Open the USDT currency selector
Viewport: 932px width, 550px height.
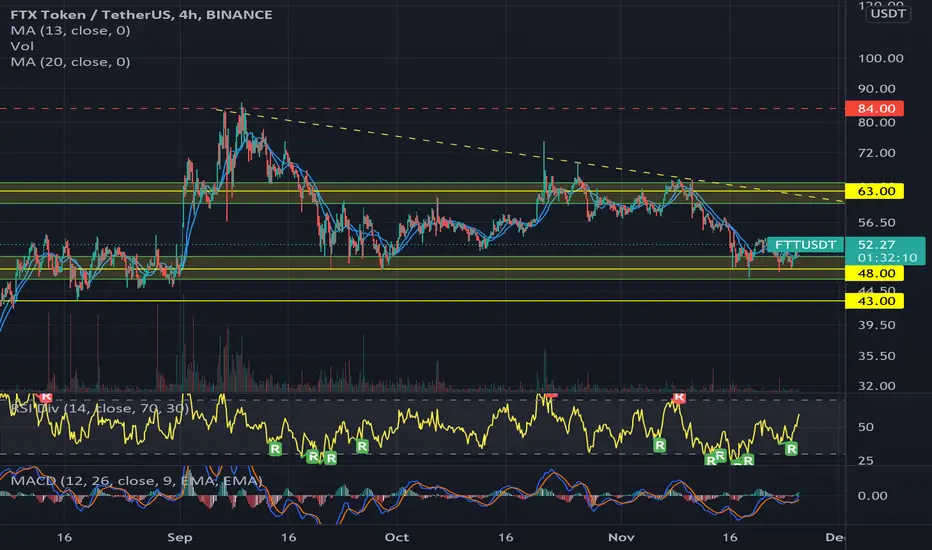888,14
